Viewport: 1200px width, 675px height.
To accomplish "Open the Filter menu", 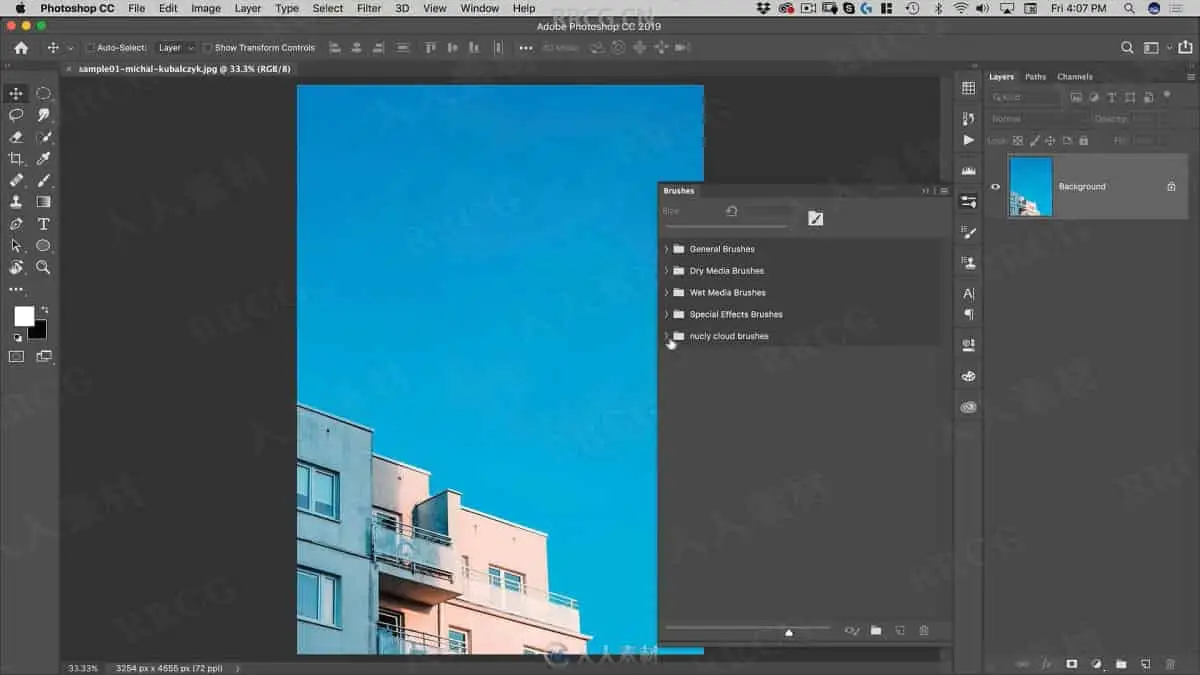I will point(369,8).
